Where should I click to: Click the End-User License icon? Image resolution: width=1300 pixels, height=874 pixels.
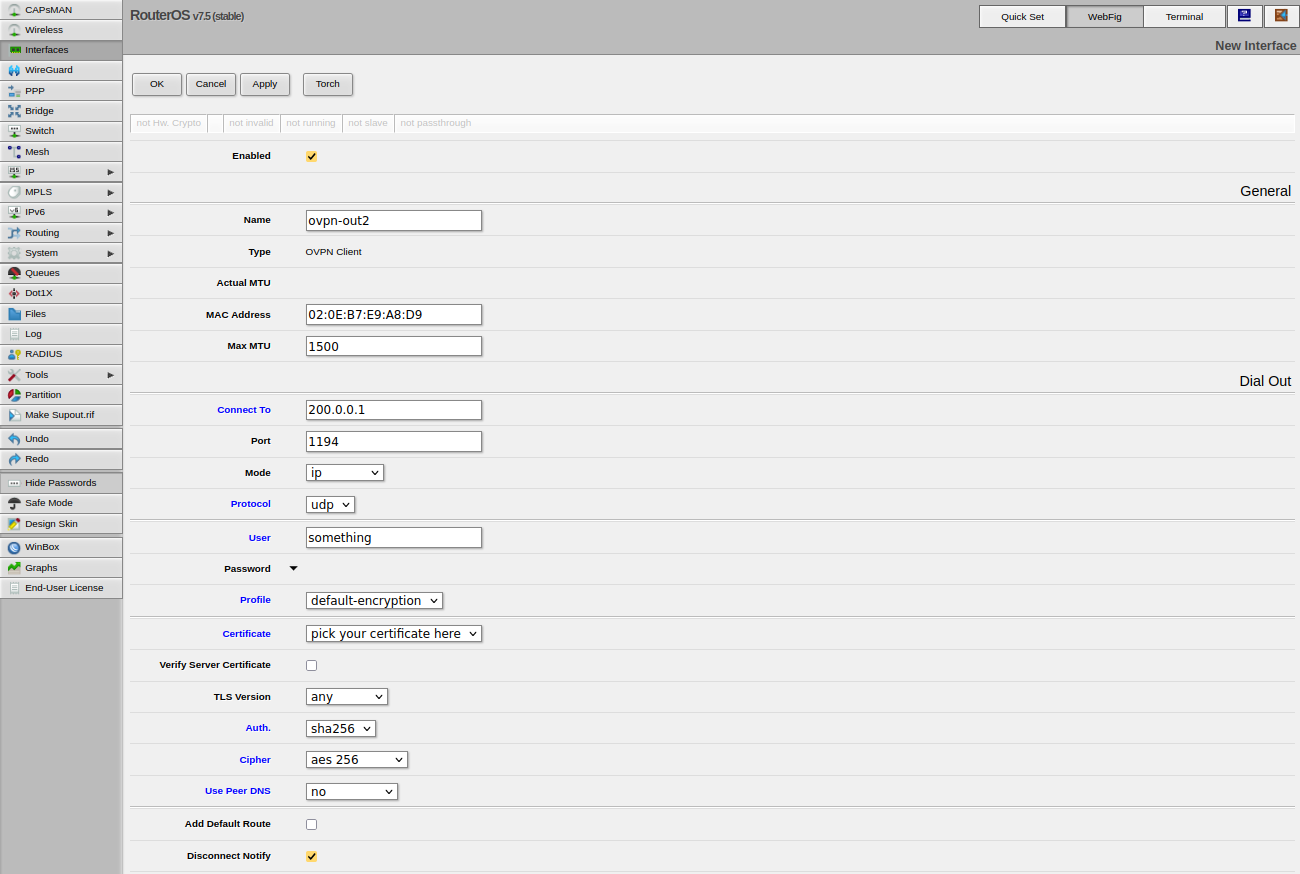[x=14, y=588]
